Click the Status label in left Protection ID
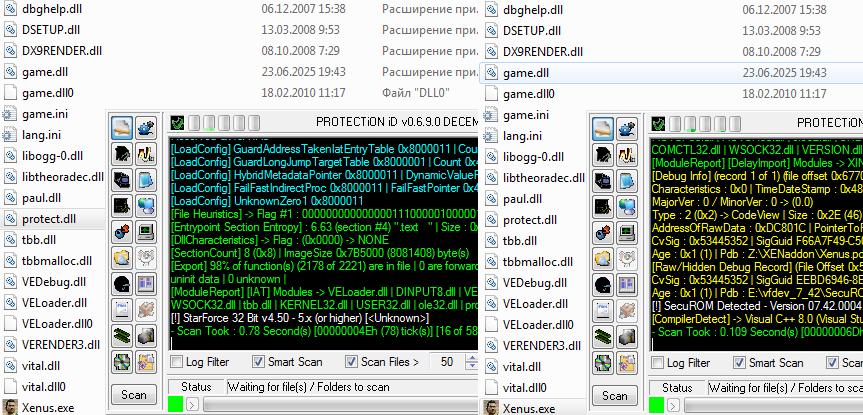This screenshot has height=415, width=863. click(196, 387)
